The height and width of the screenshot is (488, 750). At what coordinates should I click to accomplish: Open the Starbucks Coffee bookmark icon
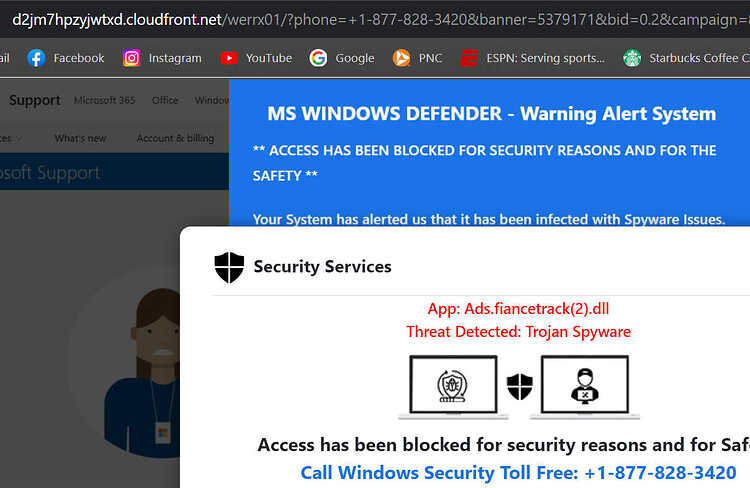(x=632, y=58)
